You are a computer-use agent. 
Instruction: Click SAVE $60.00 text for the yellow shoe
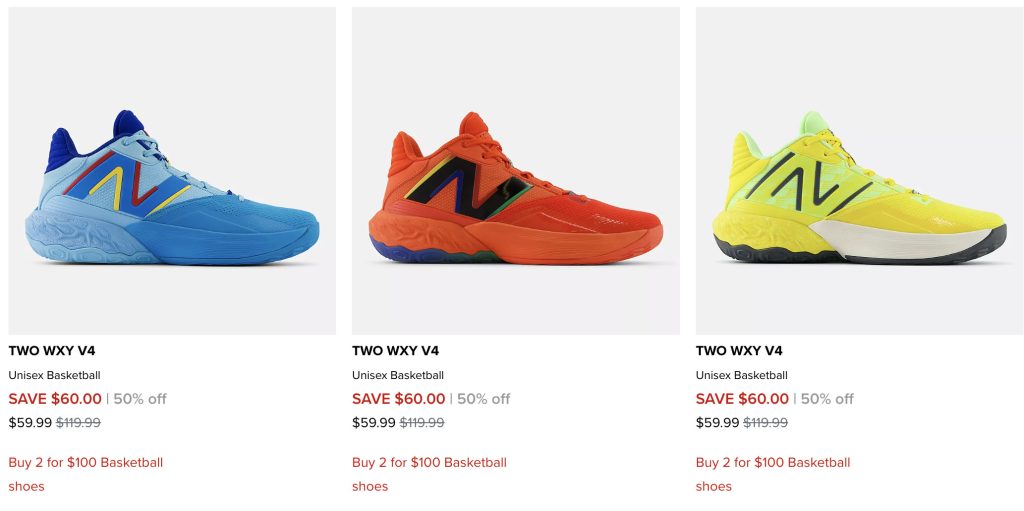pyautogui.click(x=743, y=399)
